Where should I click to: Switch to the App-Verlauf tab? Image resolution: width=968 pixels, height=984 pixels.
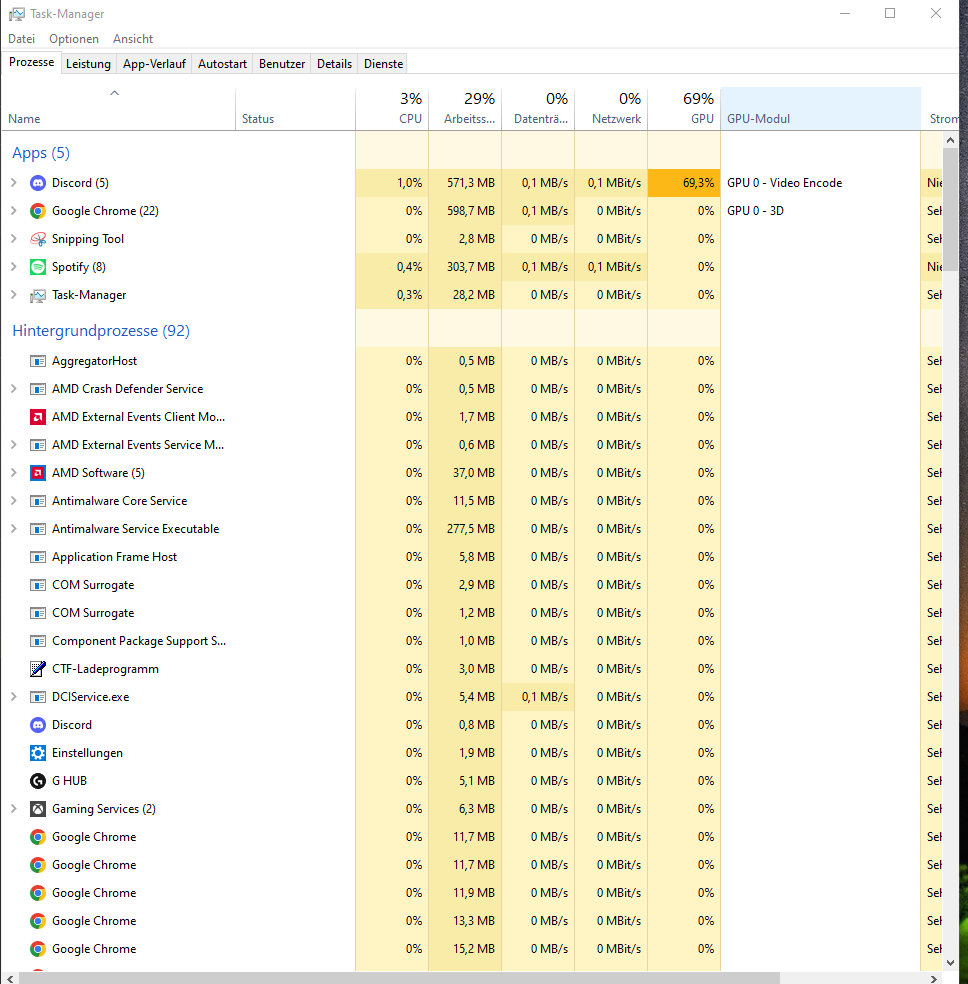[x=154, y=64]
